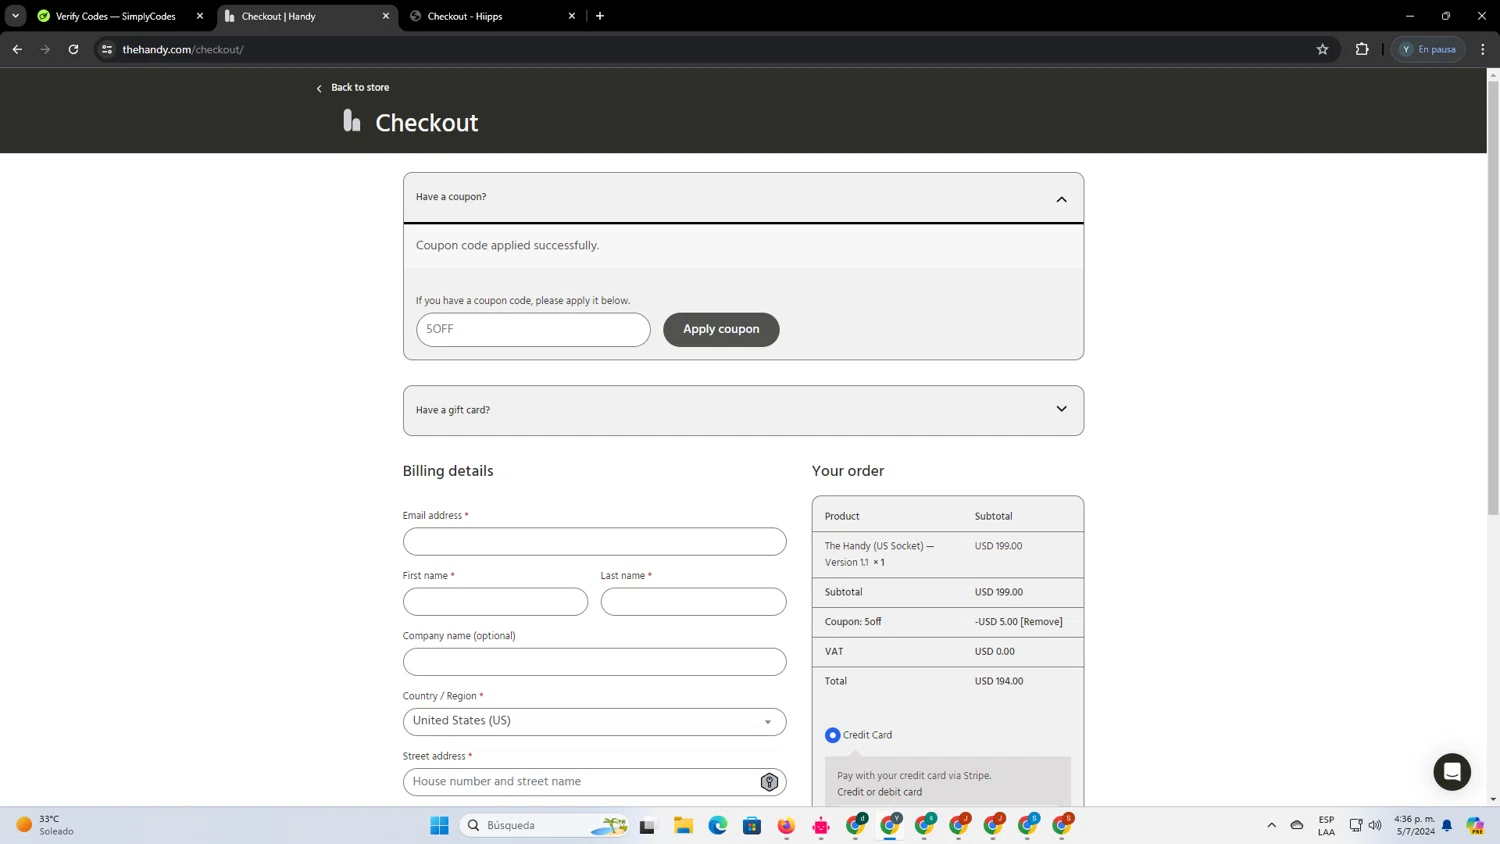Open the browser extensions puzzle icon
This screenshot has width=1500, height=844.
click(1362, 49)
